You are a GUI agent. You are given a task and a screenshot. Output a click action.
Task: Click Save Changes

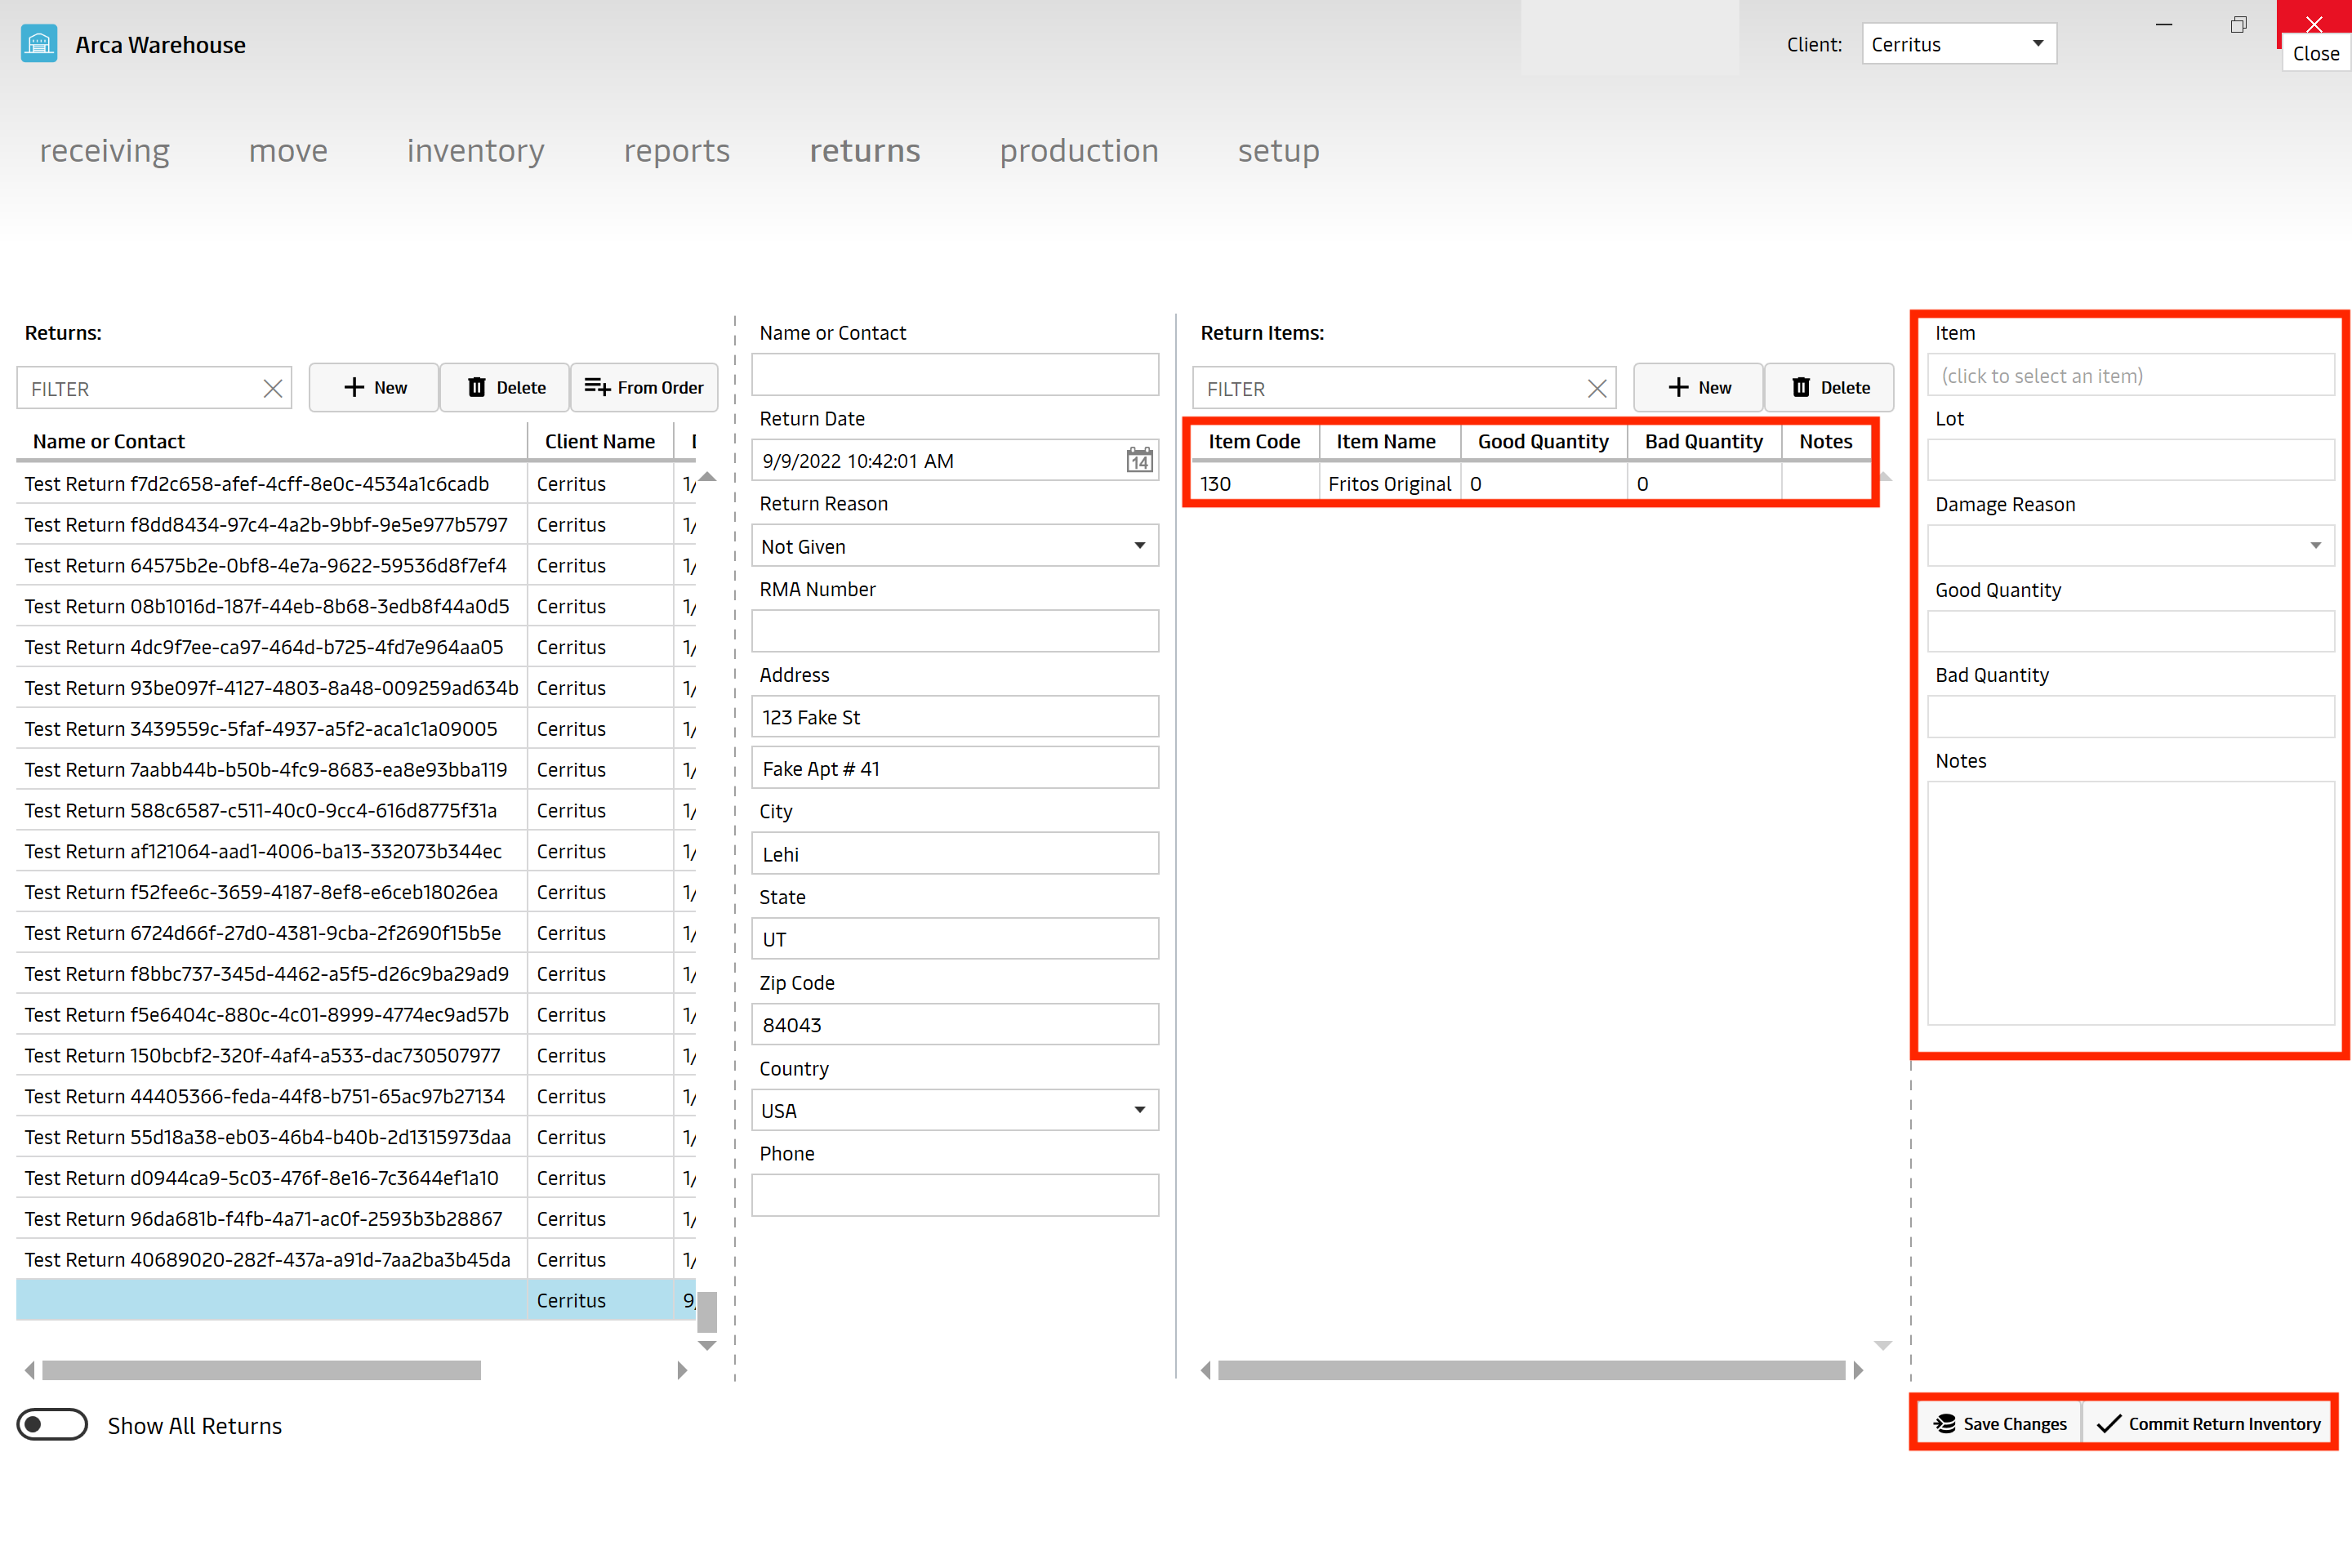pyautogui.click(x=2000, y=1423)
